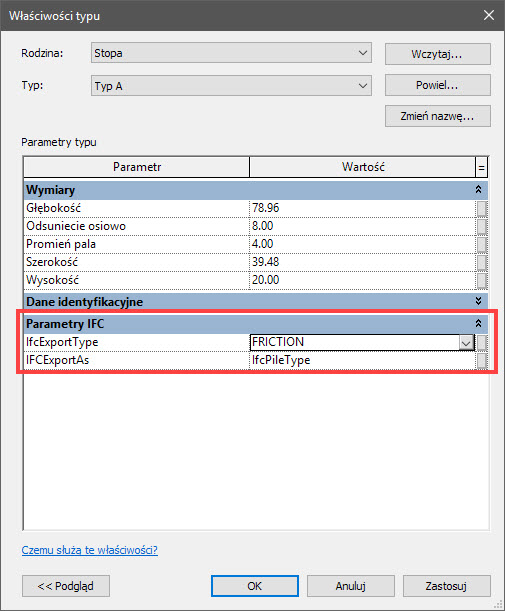Click the Głębokość value field 78.96
505x611 pixels.
[x=362, y=208]
